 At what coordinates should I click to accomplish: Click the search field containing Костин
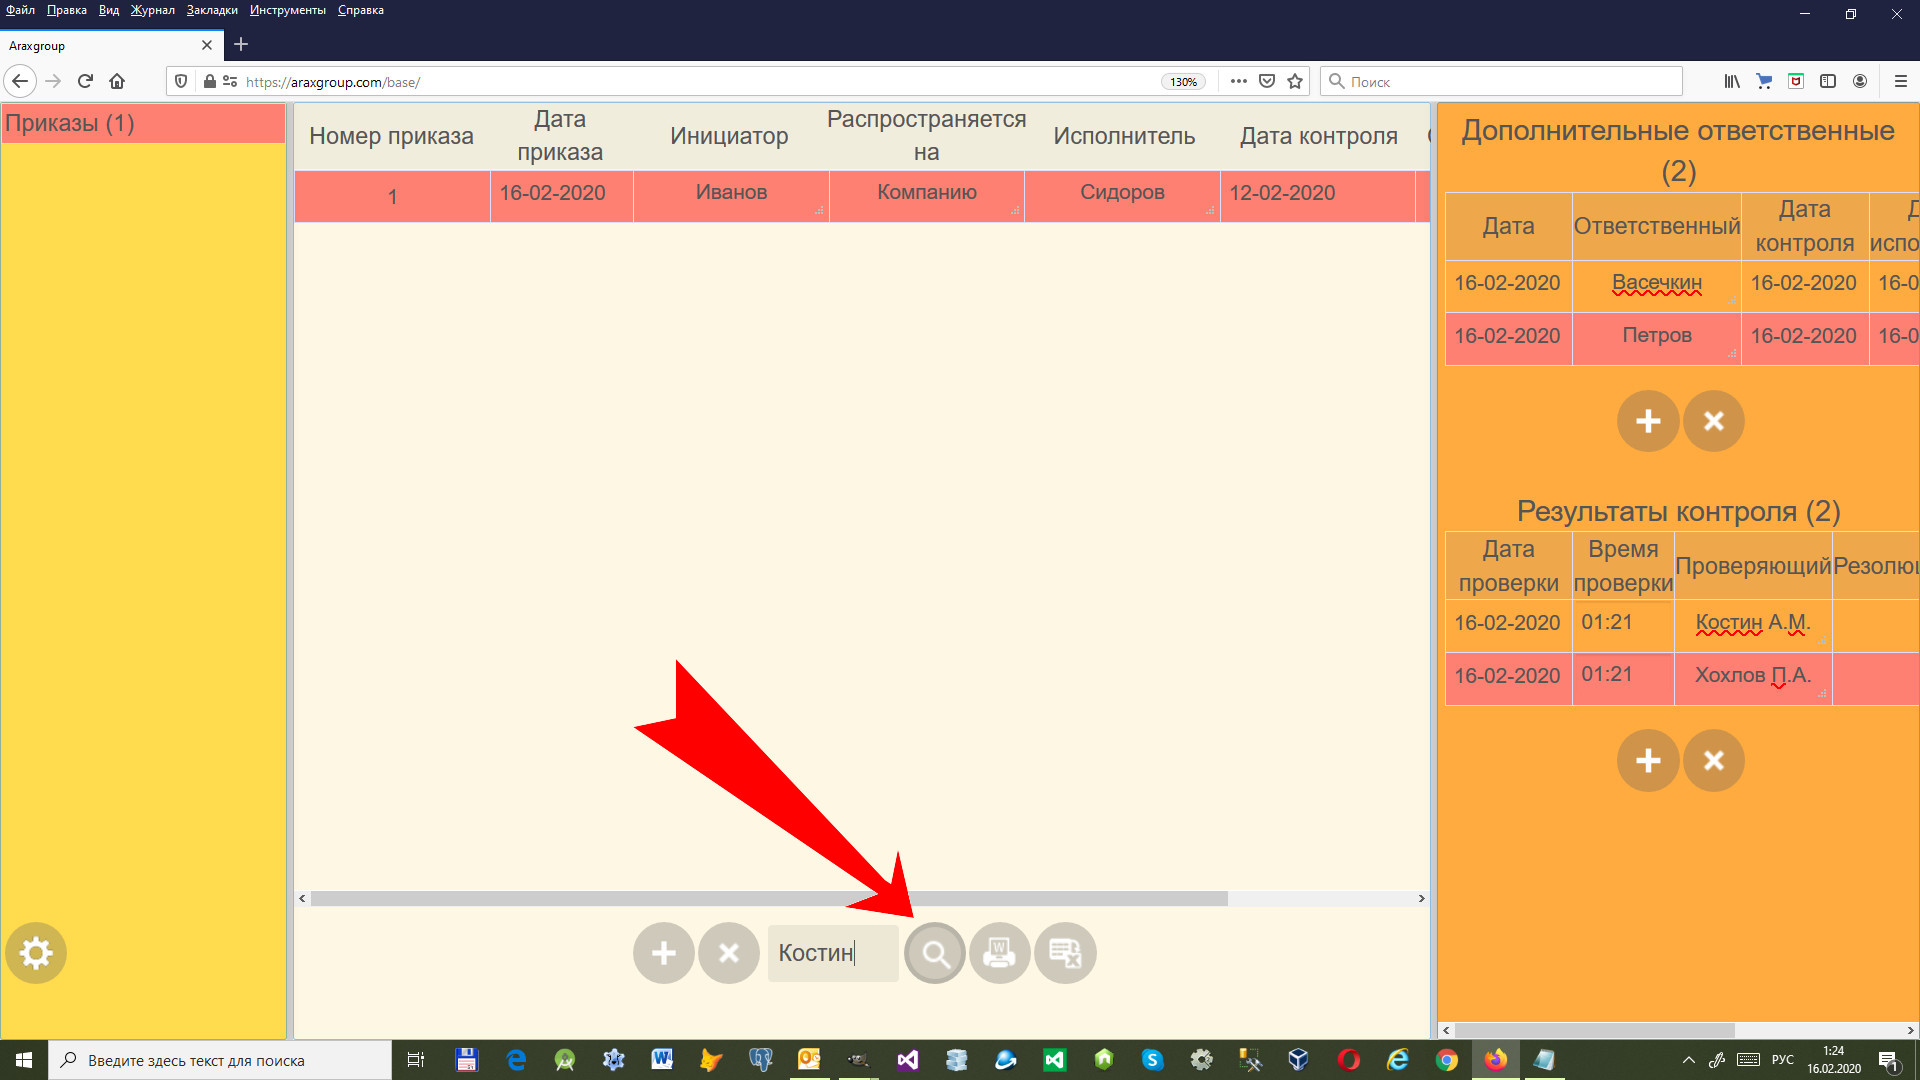click(832, 953)
